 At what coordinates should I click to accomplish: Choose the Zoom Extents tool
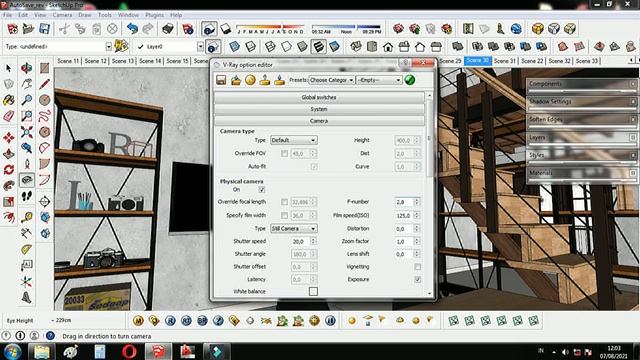pyautogui.click(x=27, y=132)
